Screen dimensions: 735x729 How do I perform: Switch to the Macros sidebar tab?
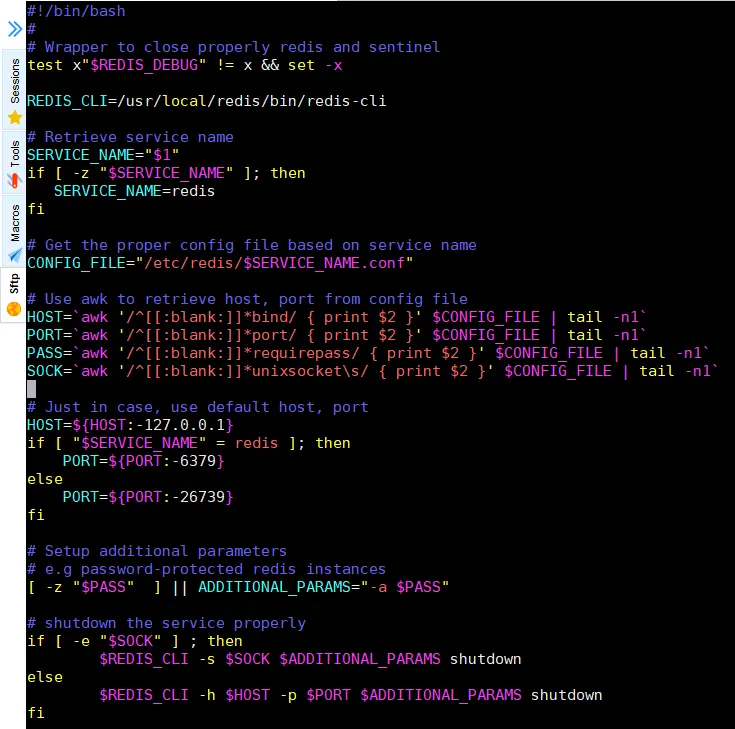click(15, 233)
